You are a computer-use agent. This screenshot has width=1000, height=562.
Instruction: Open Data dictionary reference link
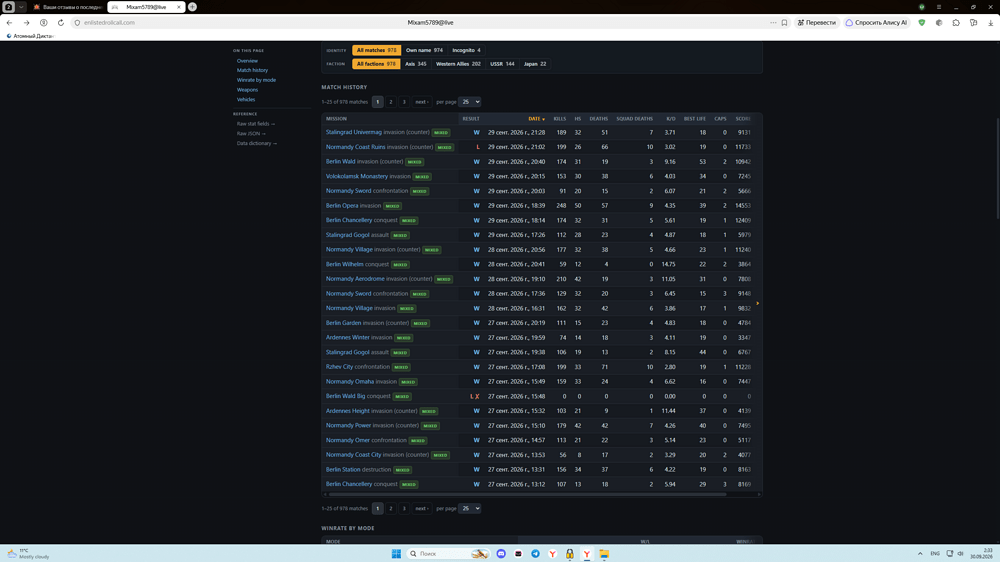(257, 144)
